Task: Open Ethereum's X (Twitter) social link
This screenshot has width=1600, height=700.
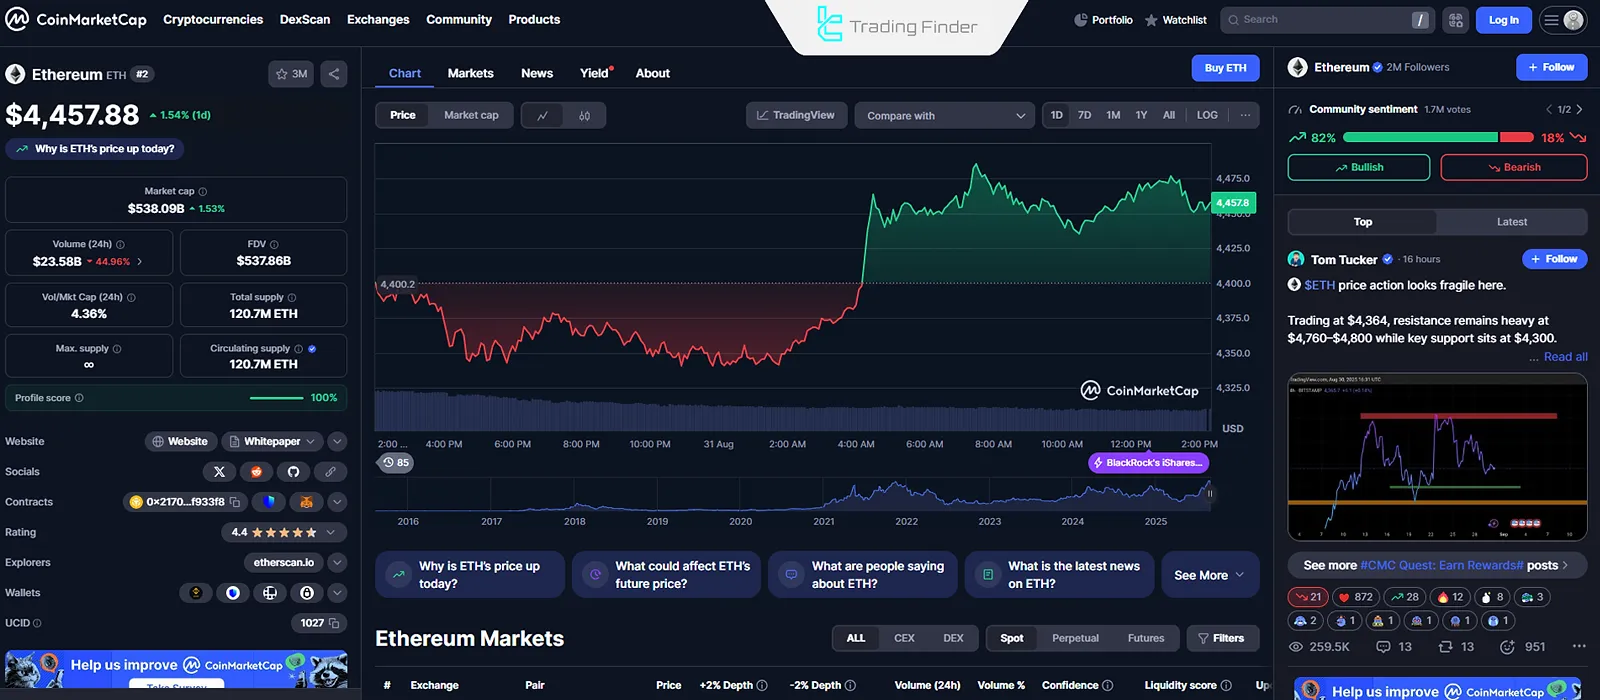Action: 219,471
